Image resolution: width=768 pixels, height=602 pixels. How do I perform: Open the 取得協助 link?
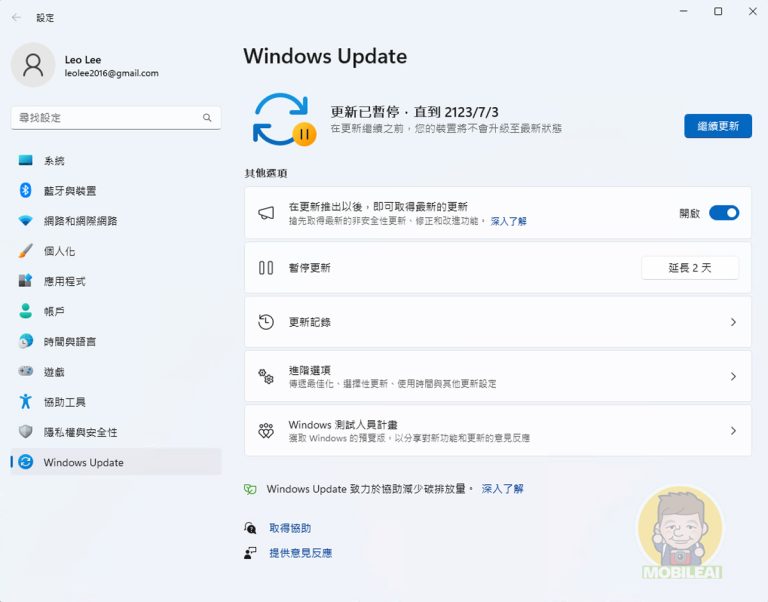(x=290, y=528)
